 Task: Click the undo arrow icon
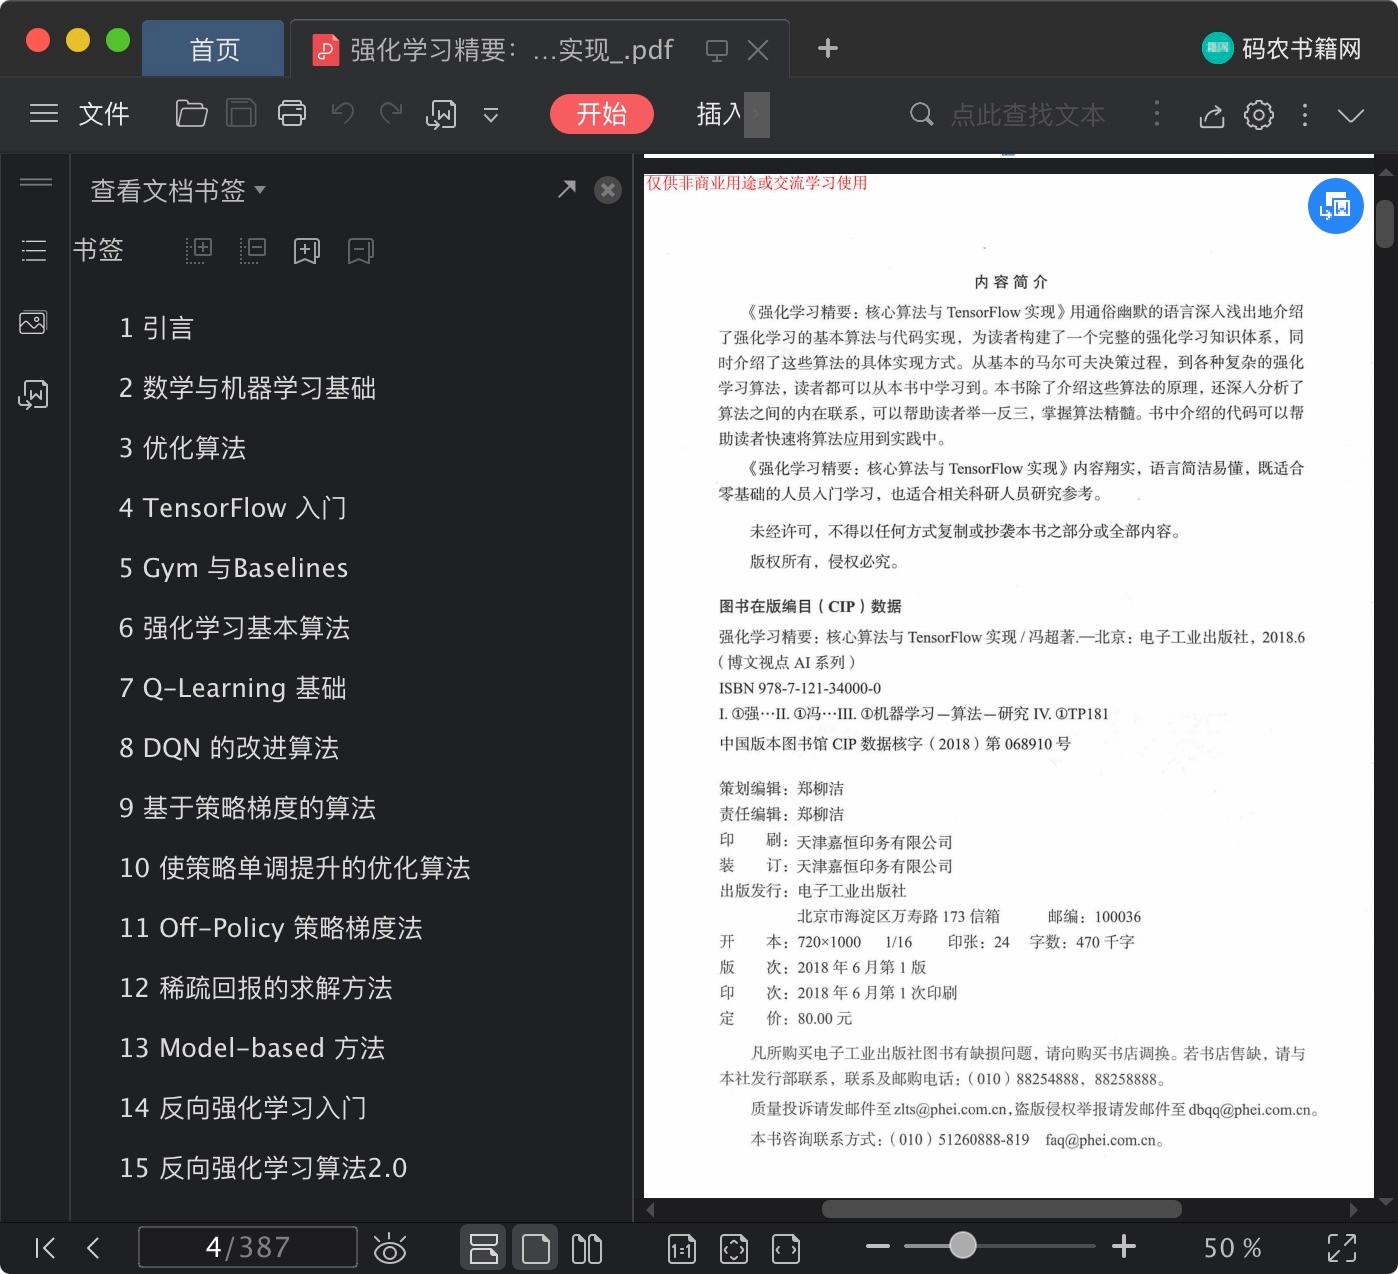pyautogui.click(x=343, y=114)
